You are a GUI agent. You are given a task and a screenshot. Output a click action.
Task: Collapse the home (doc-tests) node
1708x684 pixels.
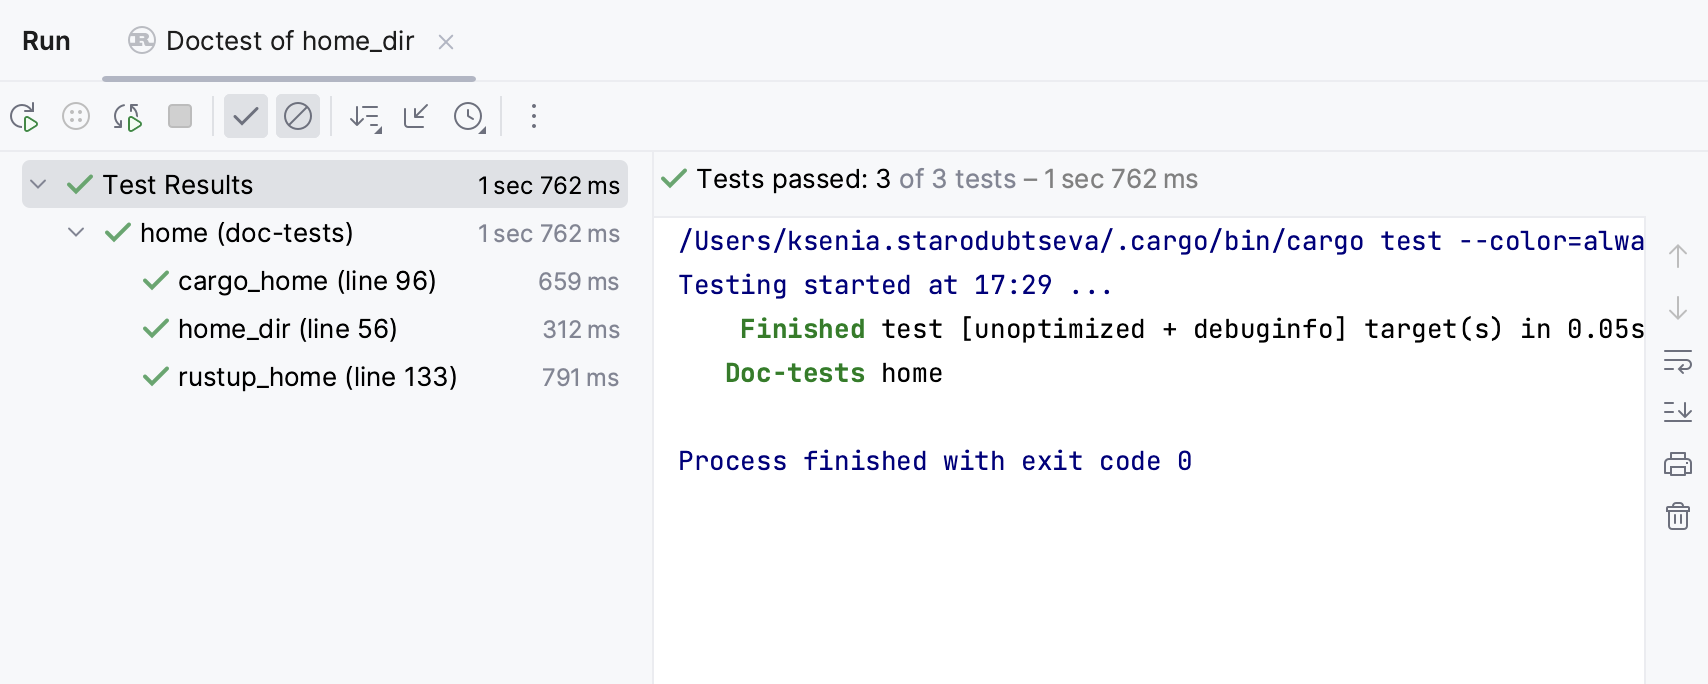[x=75, y=232]
